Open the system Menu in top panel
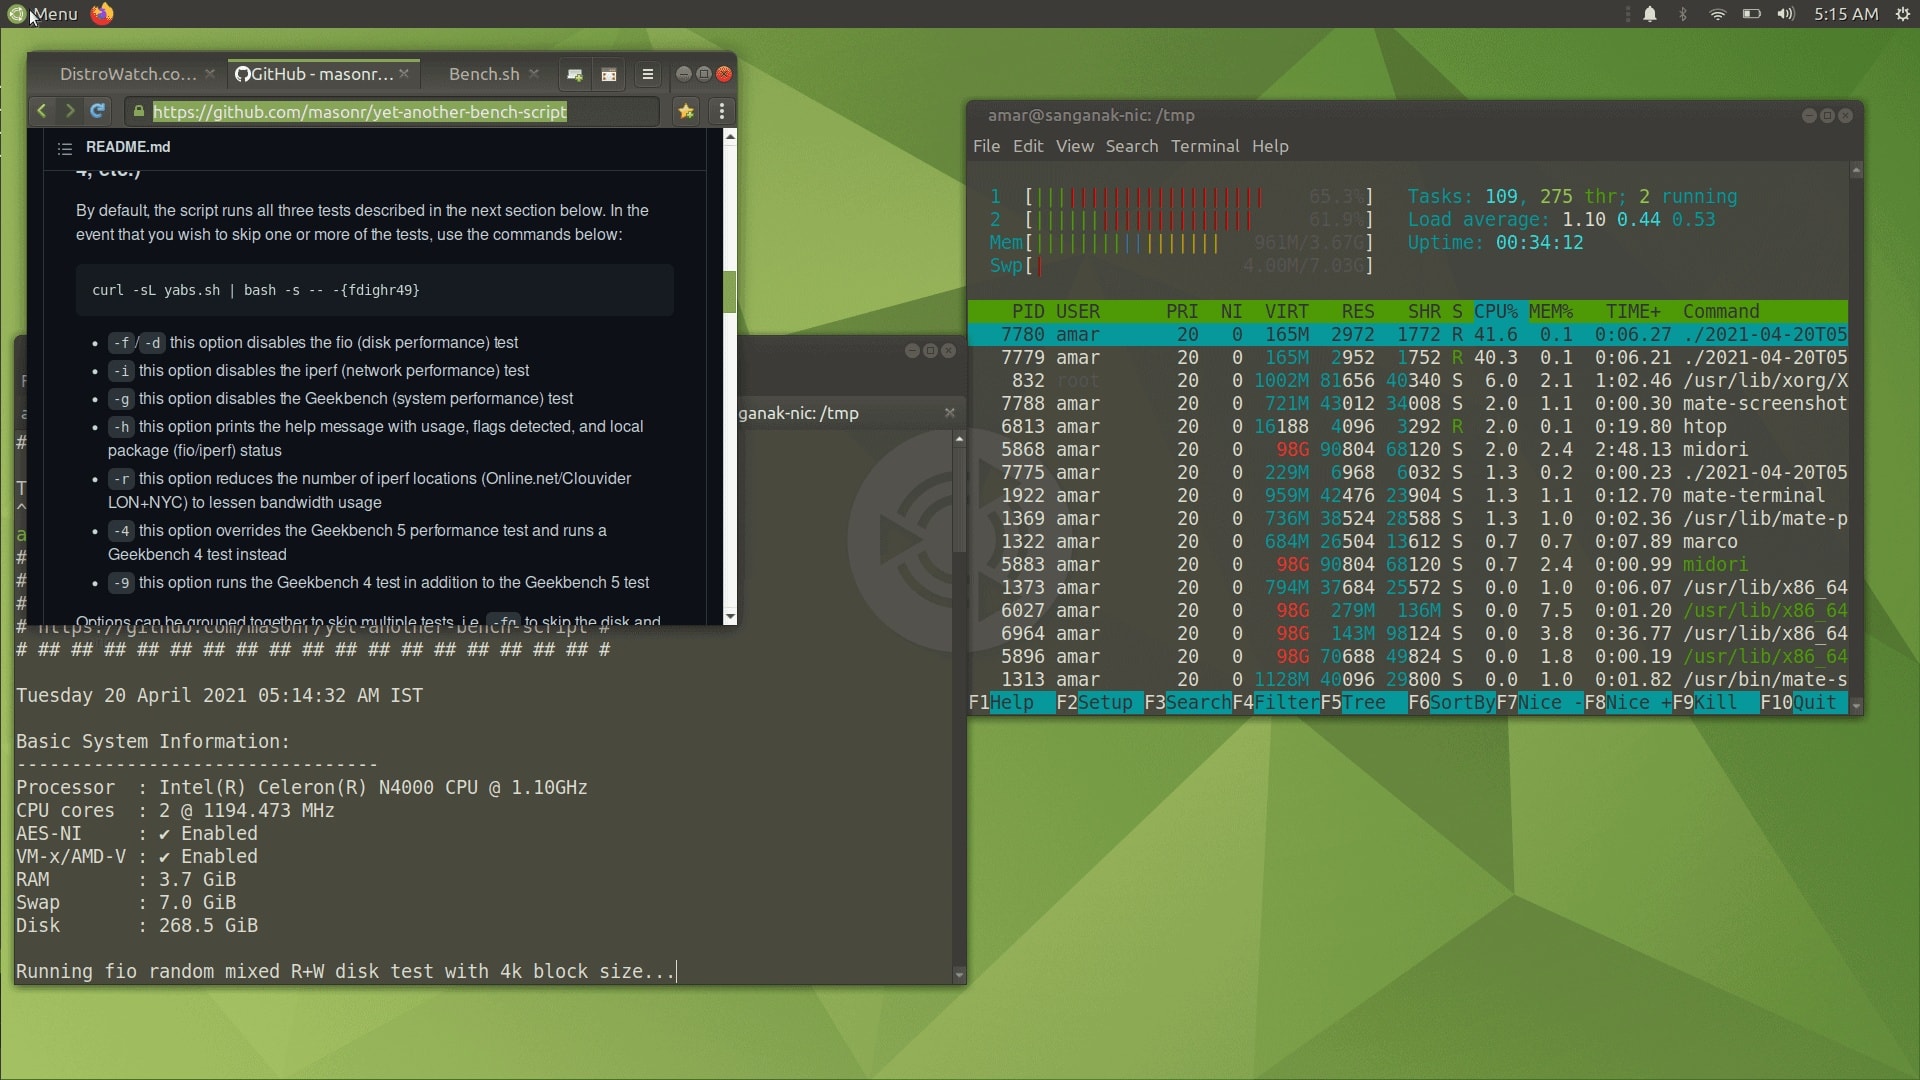The height and width of the screenshot is (1080, 1920). click(42, 14)
